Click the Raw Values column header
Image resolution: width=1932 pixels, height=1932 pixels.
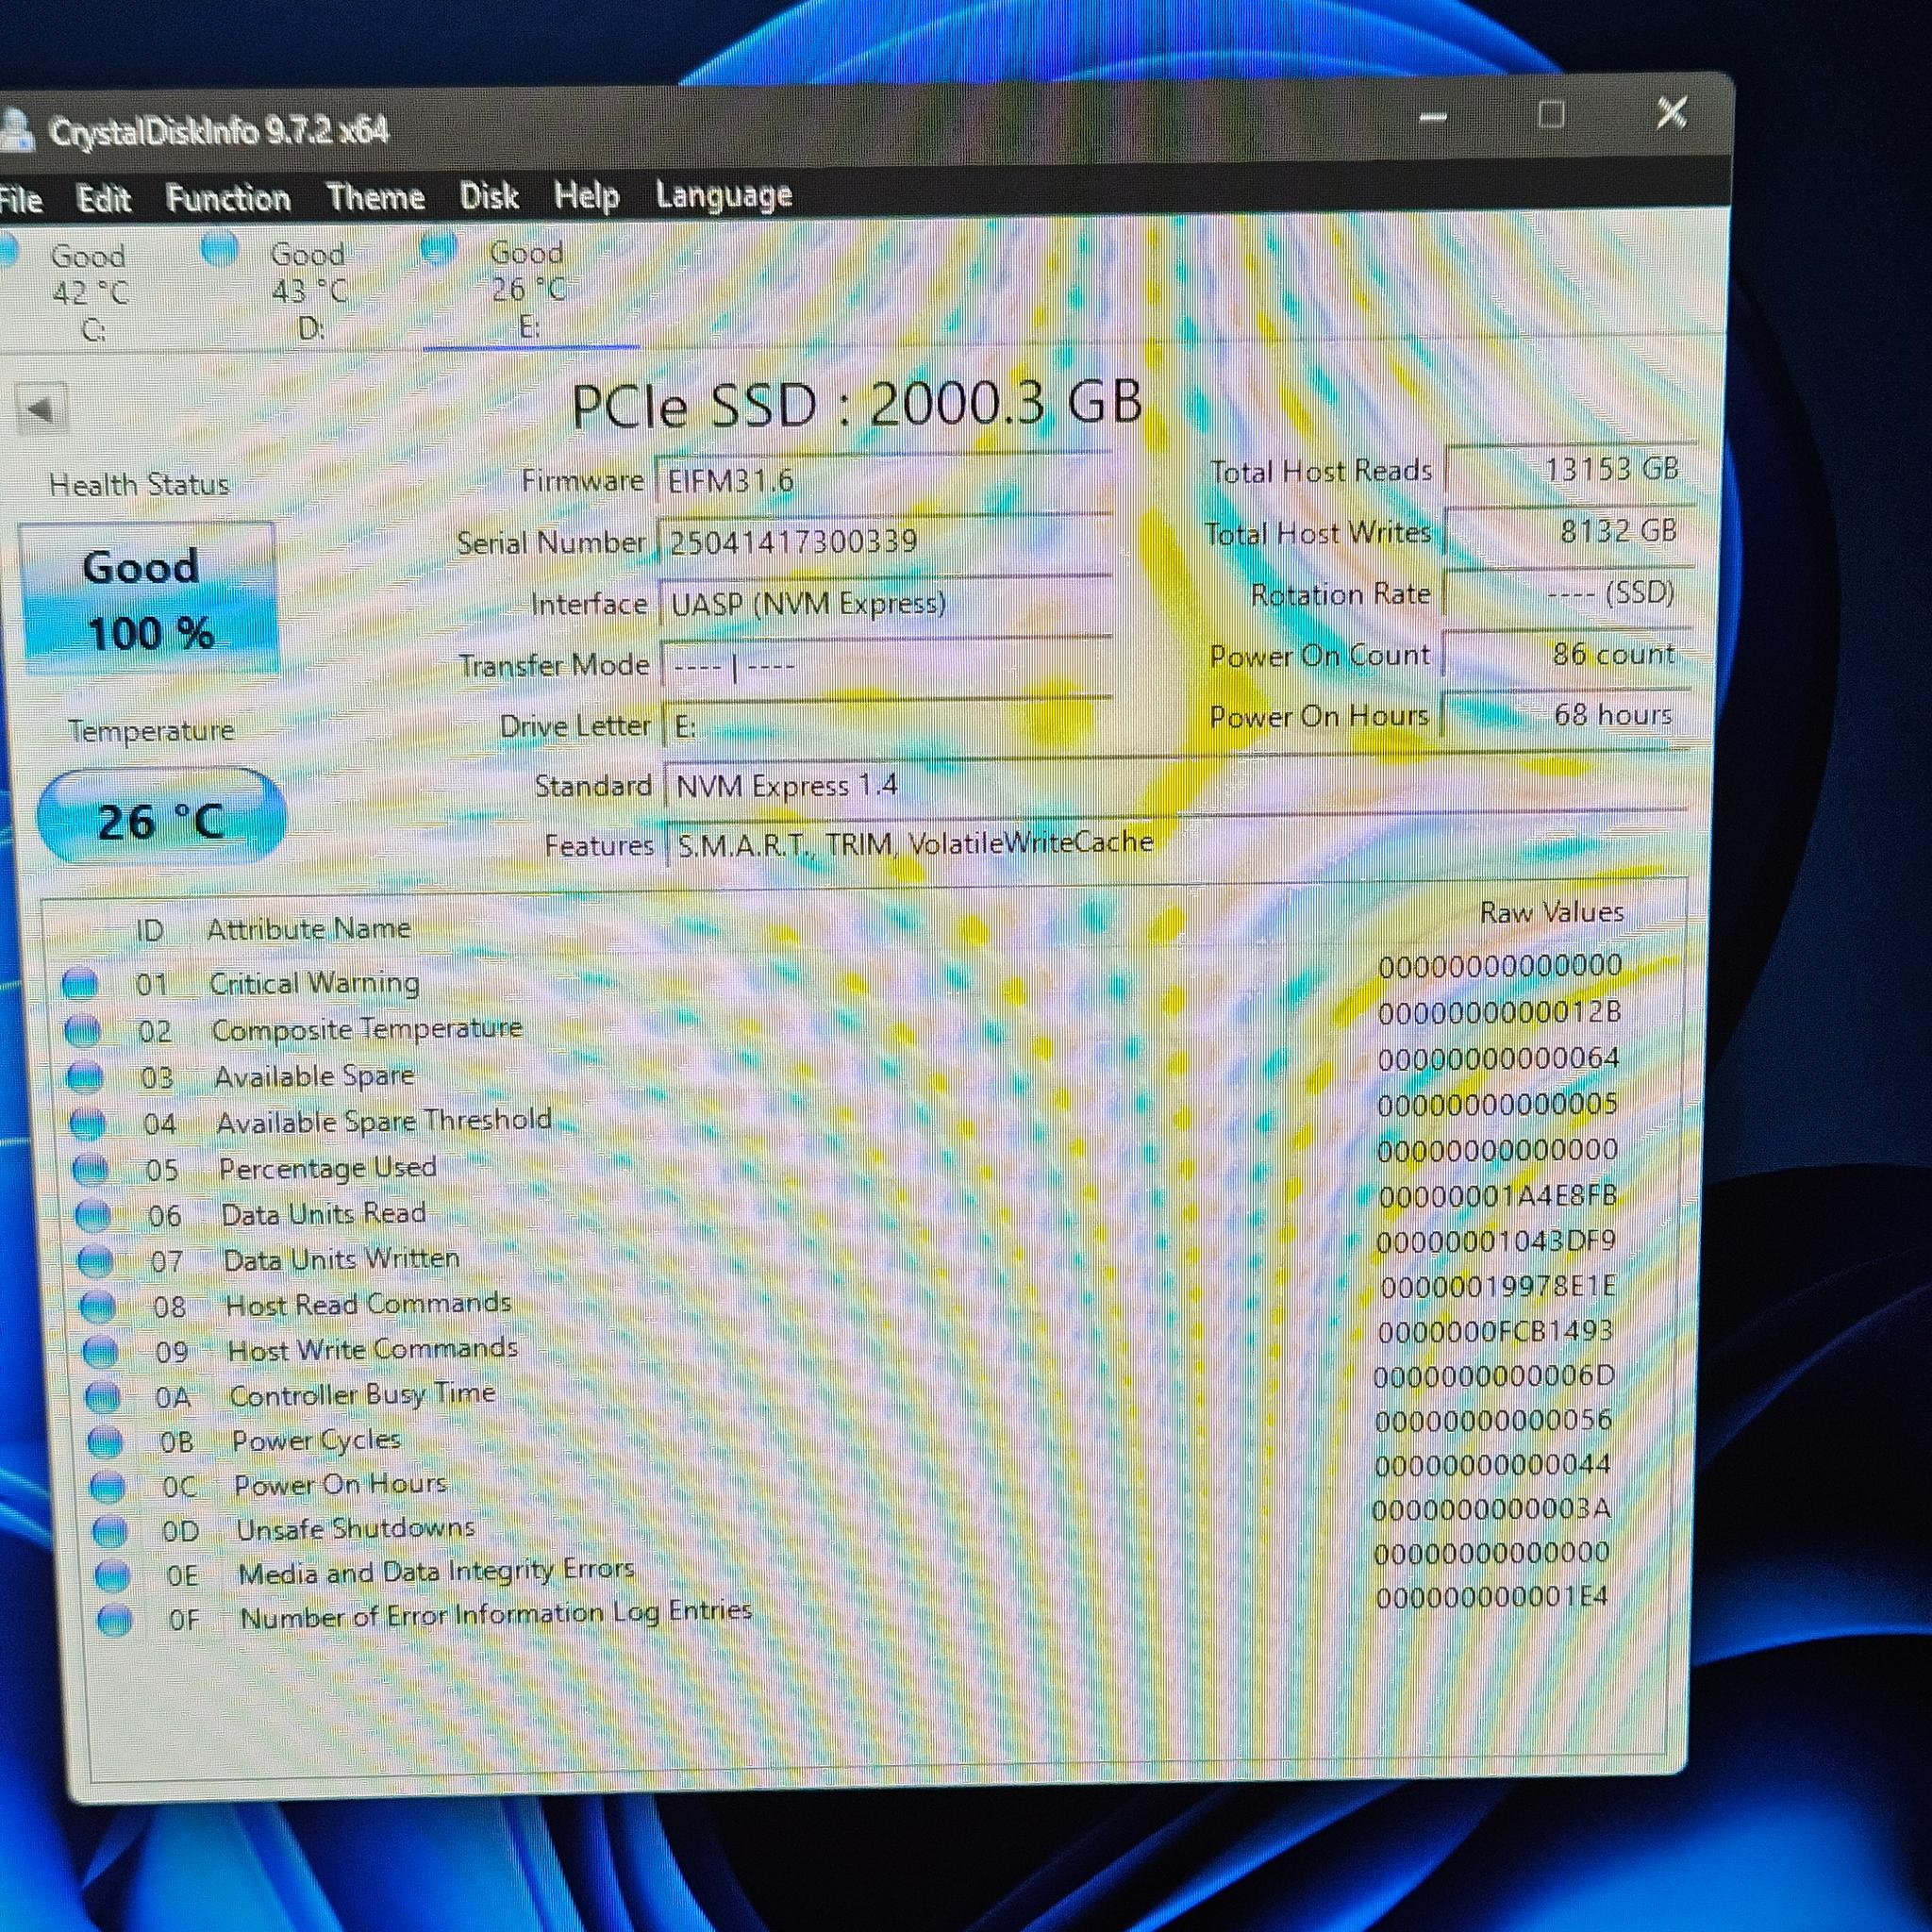[1551, 912]
